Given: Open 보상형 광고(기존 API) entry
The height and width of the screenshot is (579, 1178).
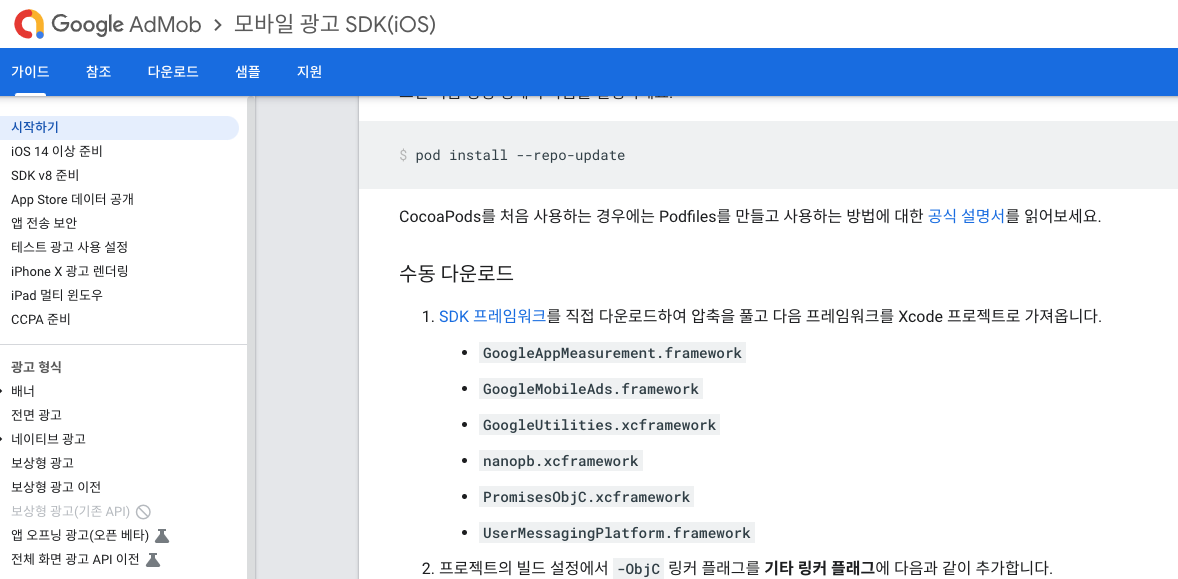Looking at the screenshot, I should pos(71,511).
